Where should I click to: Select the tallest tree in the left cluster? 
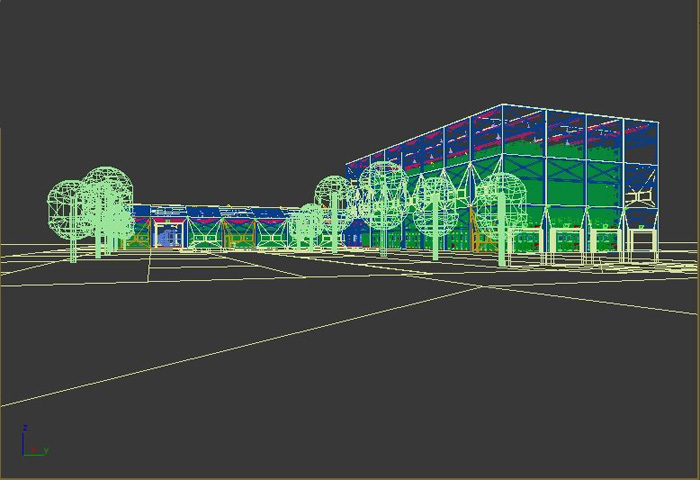point(107,192)
